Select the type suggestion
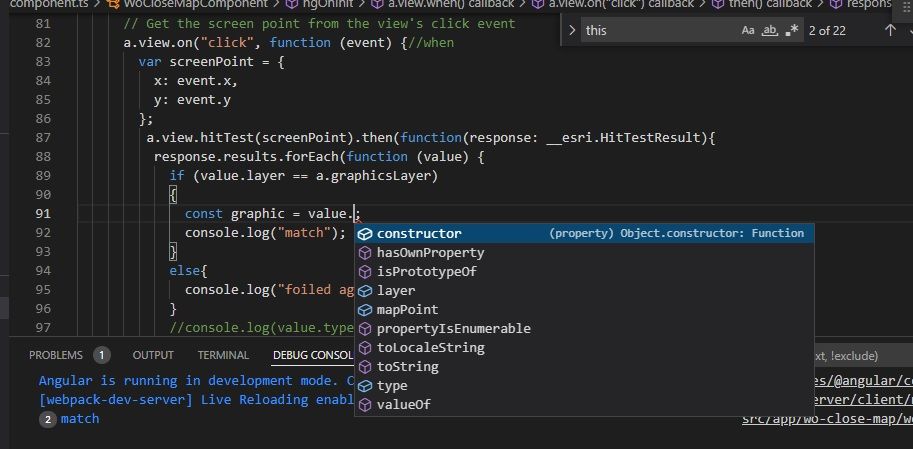 point(584,386)
